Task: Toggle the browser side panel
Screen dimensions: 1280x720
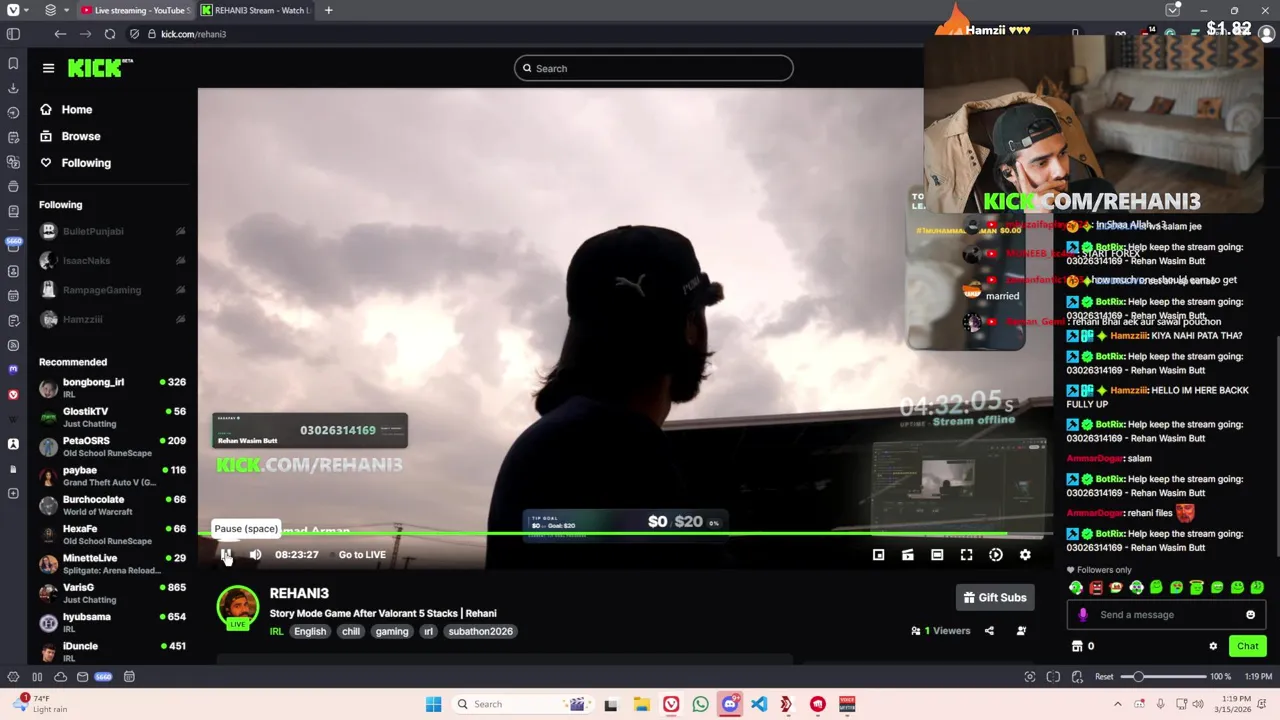Action: point(13,34)
